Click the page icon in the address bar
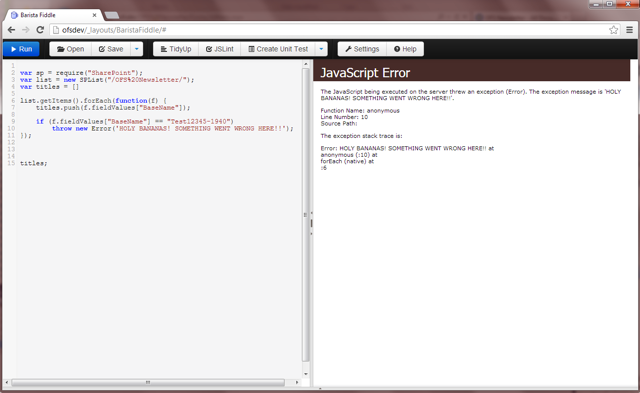Viewport: 640px width, 393px height. 56,30
